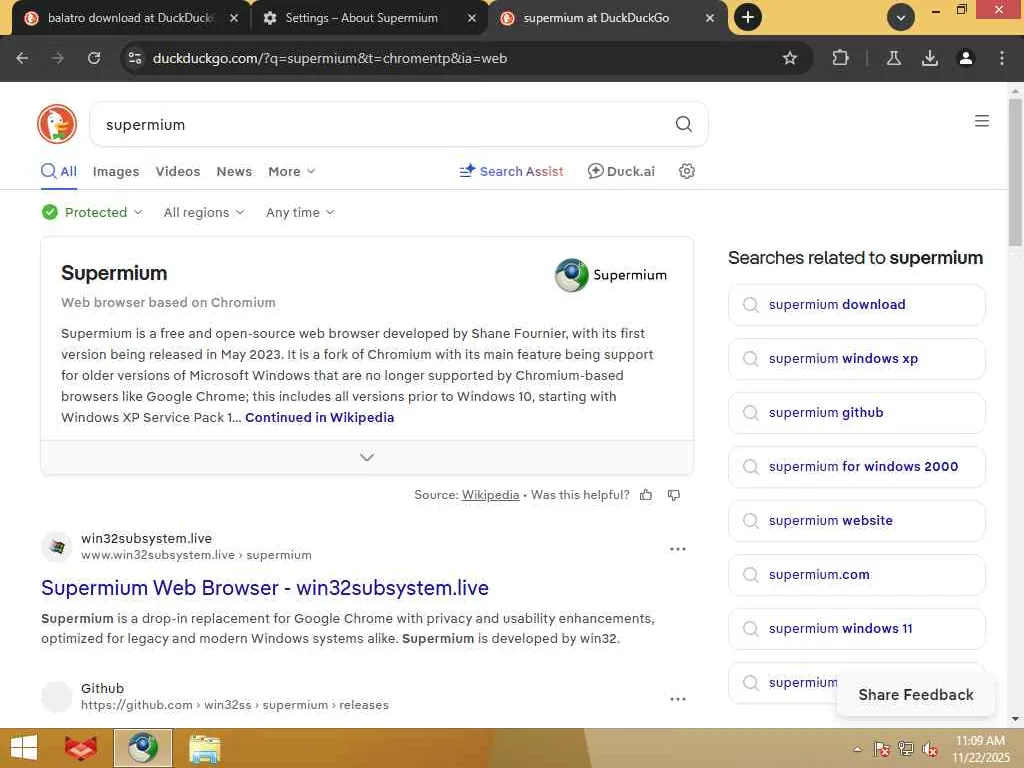Image resolution: width=1024 pixels, height=768 pixels.
Task: Expand the Supermium info box chevron
Action: tap(367, 457)
